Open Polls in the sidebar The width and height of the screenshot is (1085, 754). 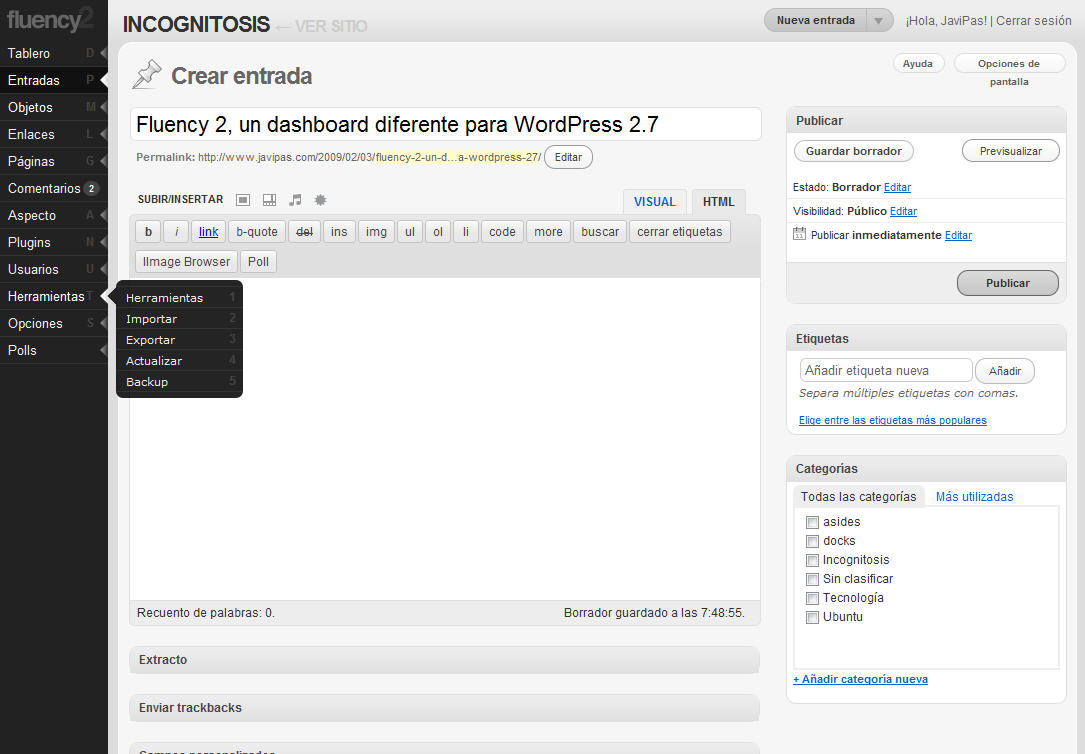tap(53, 350)
